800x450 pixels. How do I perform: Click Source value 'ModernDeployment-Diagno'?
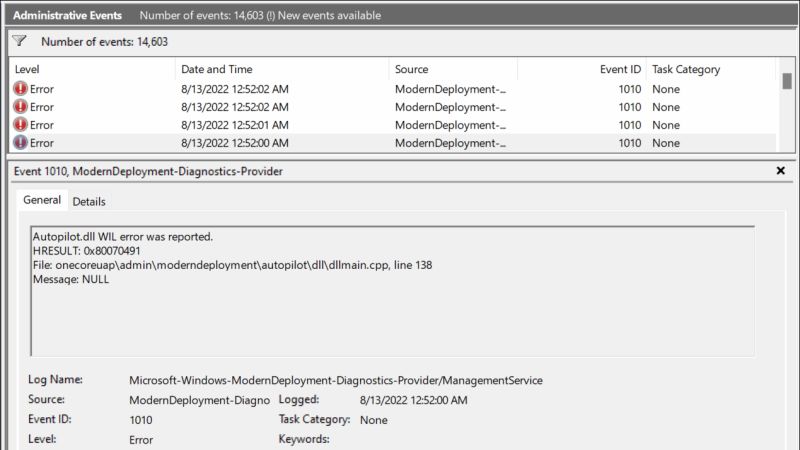pos(199,400)
